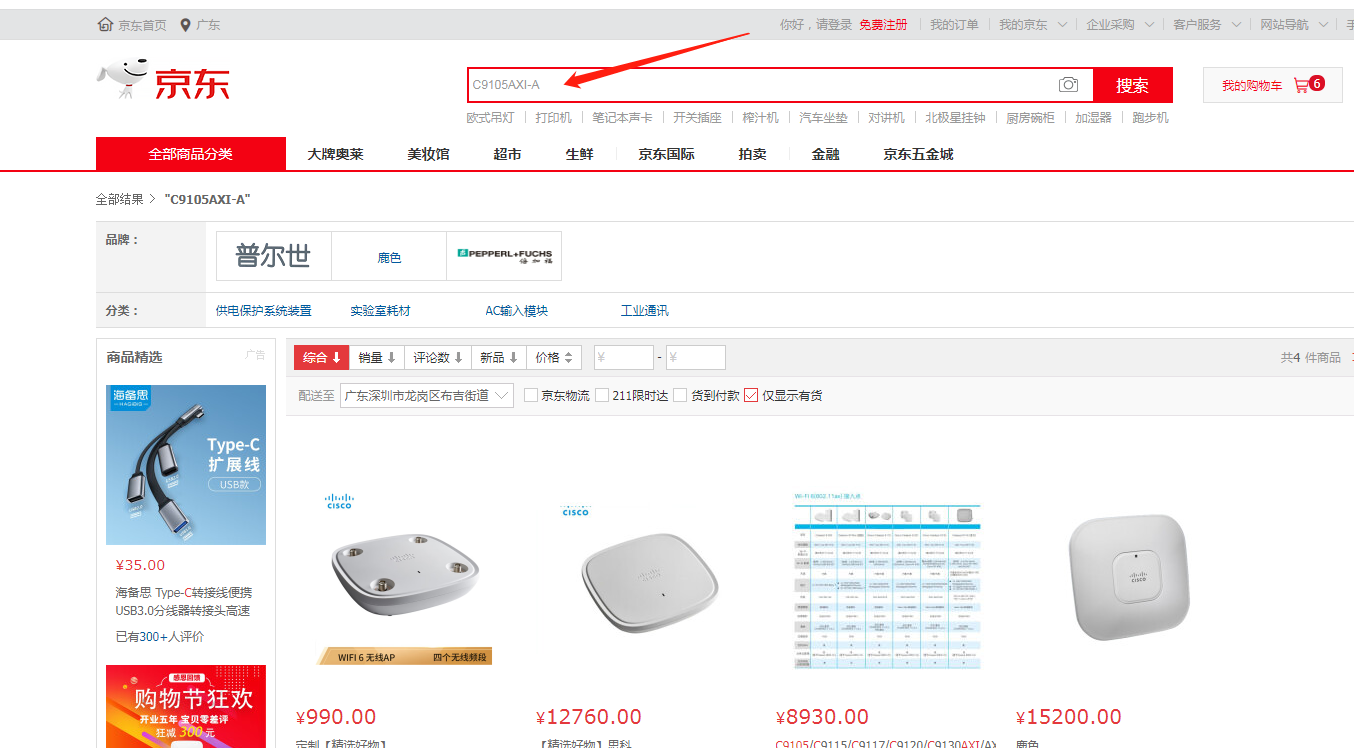Enable the 京东物流 checkbox
The width and height of the screenshot is (1354, 748).
click(531, 395)
